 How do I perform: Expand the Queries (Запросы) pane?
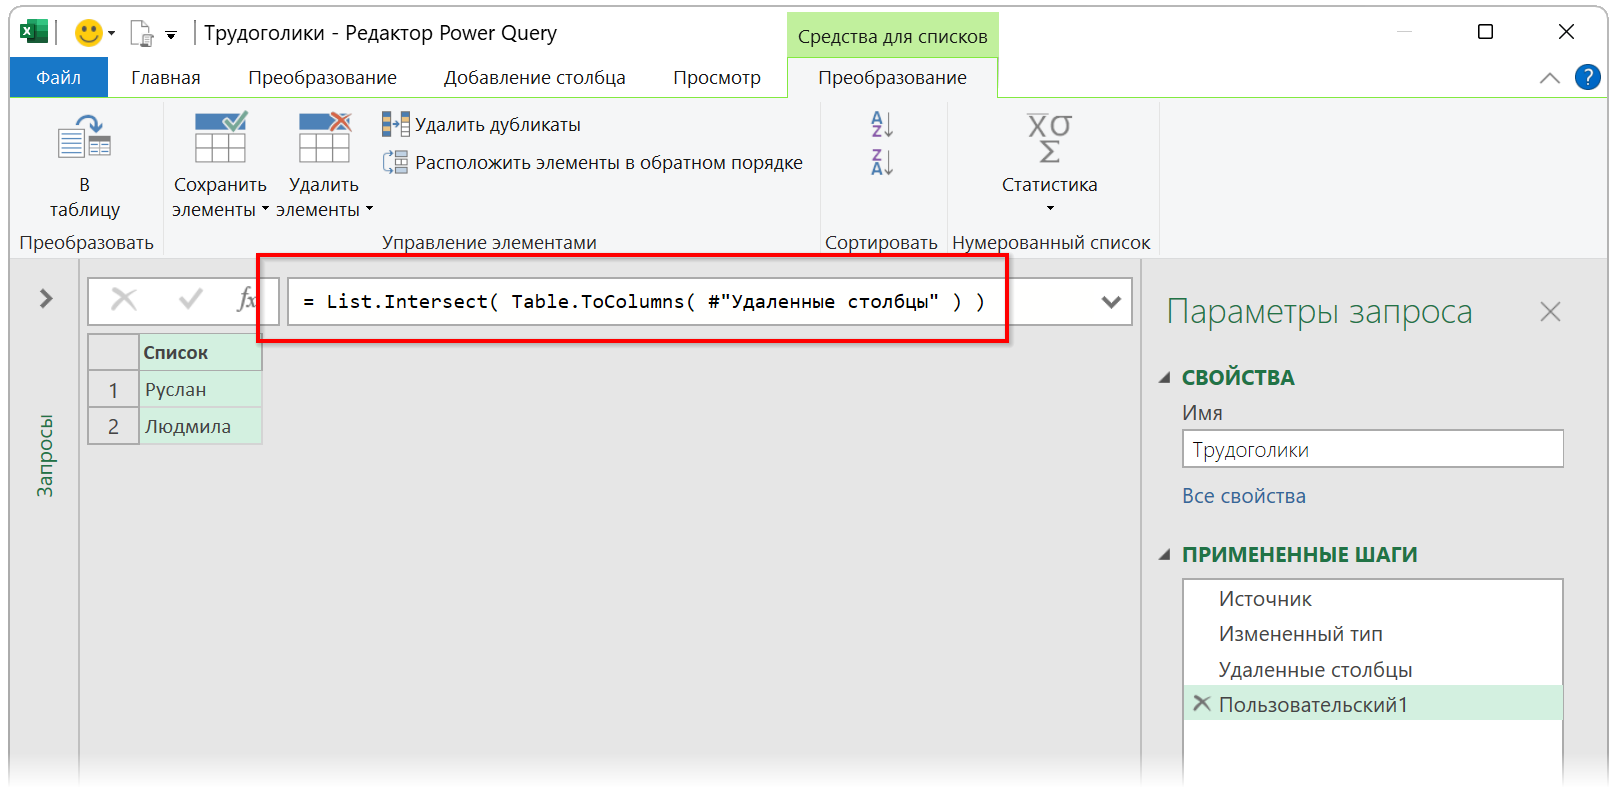pyautogui.click(x=46, y=299)
